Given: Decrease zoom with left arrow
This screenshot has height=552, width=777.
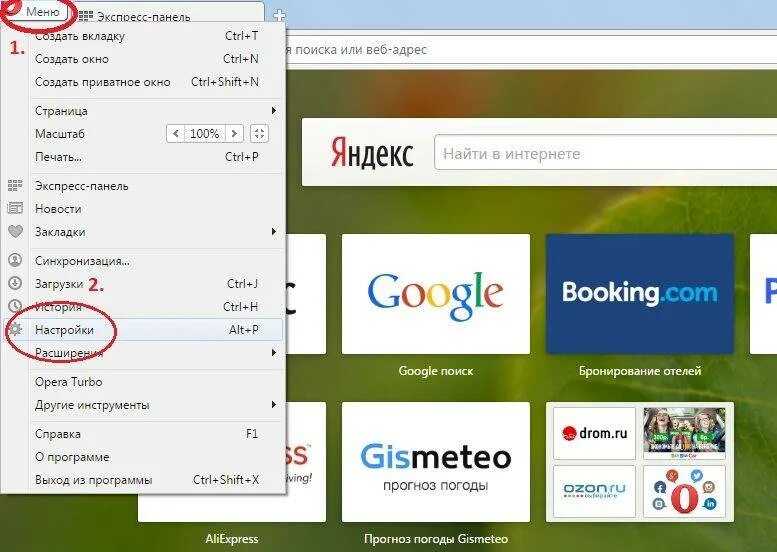Looking at the screenshot, I should click(x=175, y=133).
